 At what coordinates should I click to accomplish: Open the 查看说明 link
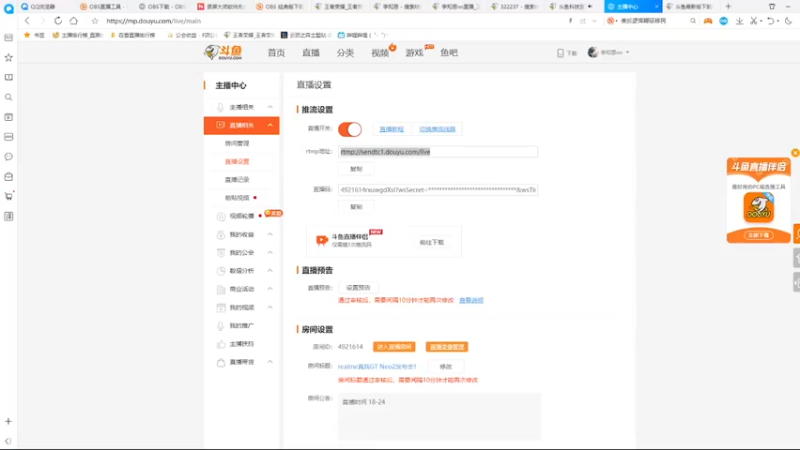(x=471, y=301)
